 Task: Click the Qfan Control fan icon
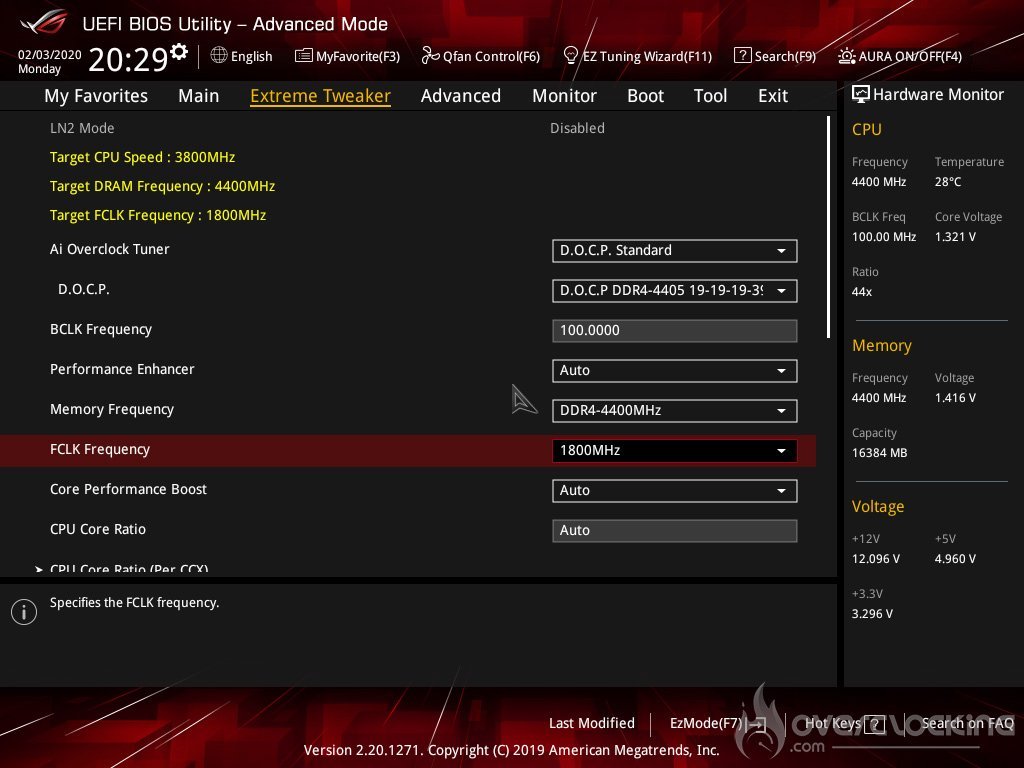coord(430,56)
